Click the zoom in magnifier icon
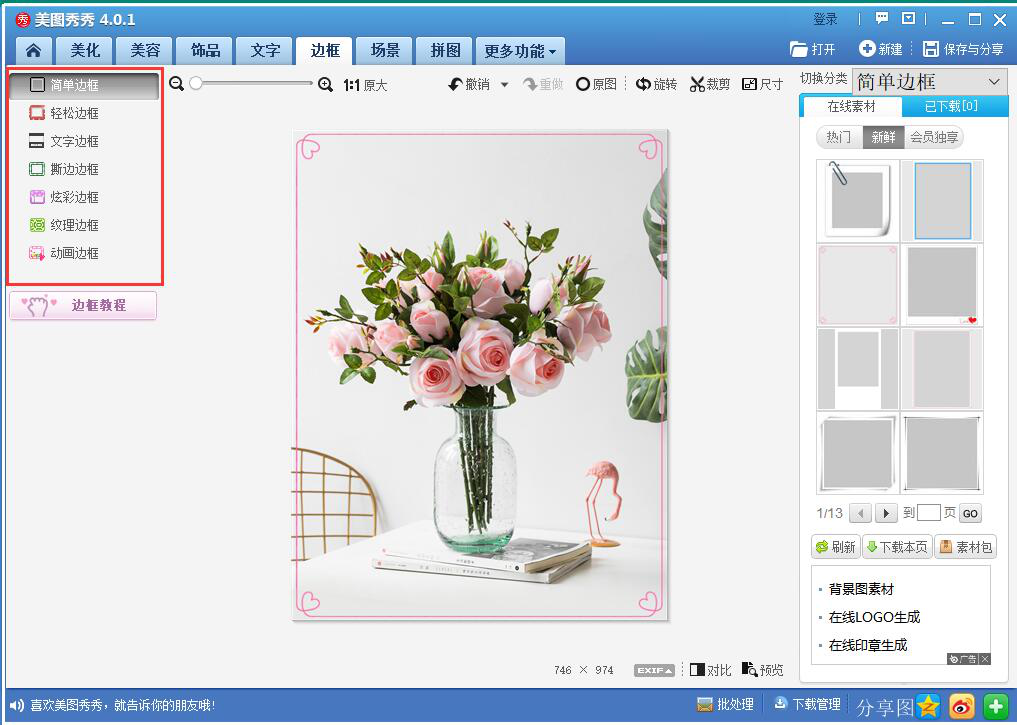1017x725 pixels. pyautogui.click(x=326, y=84)
